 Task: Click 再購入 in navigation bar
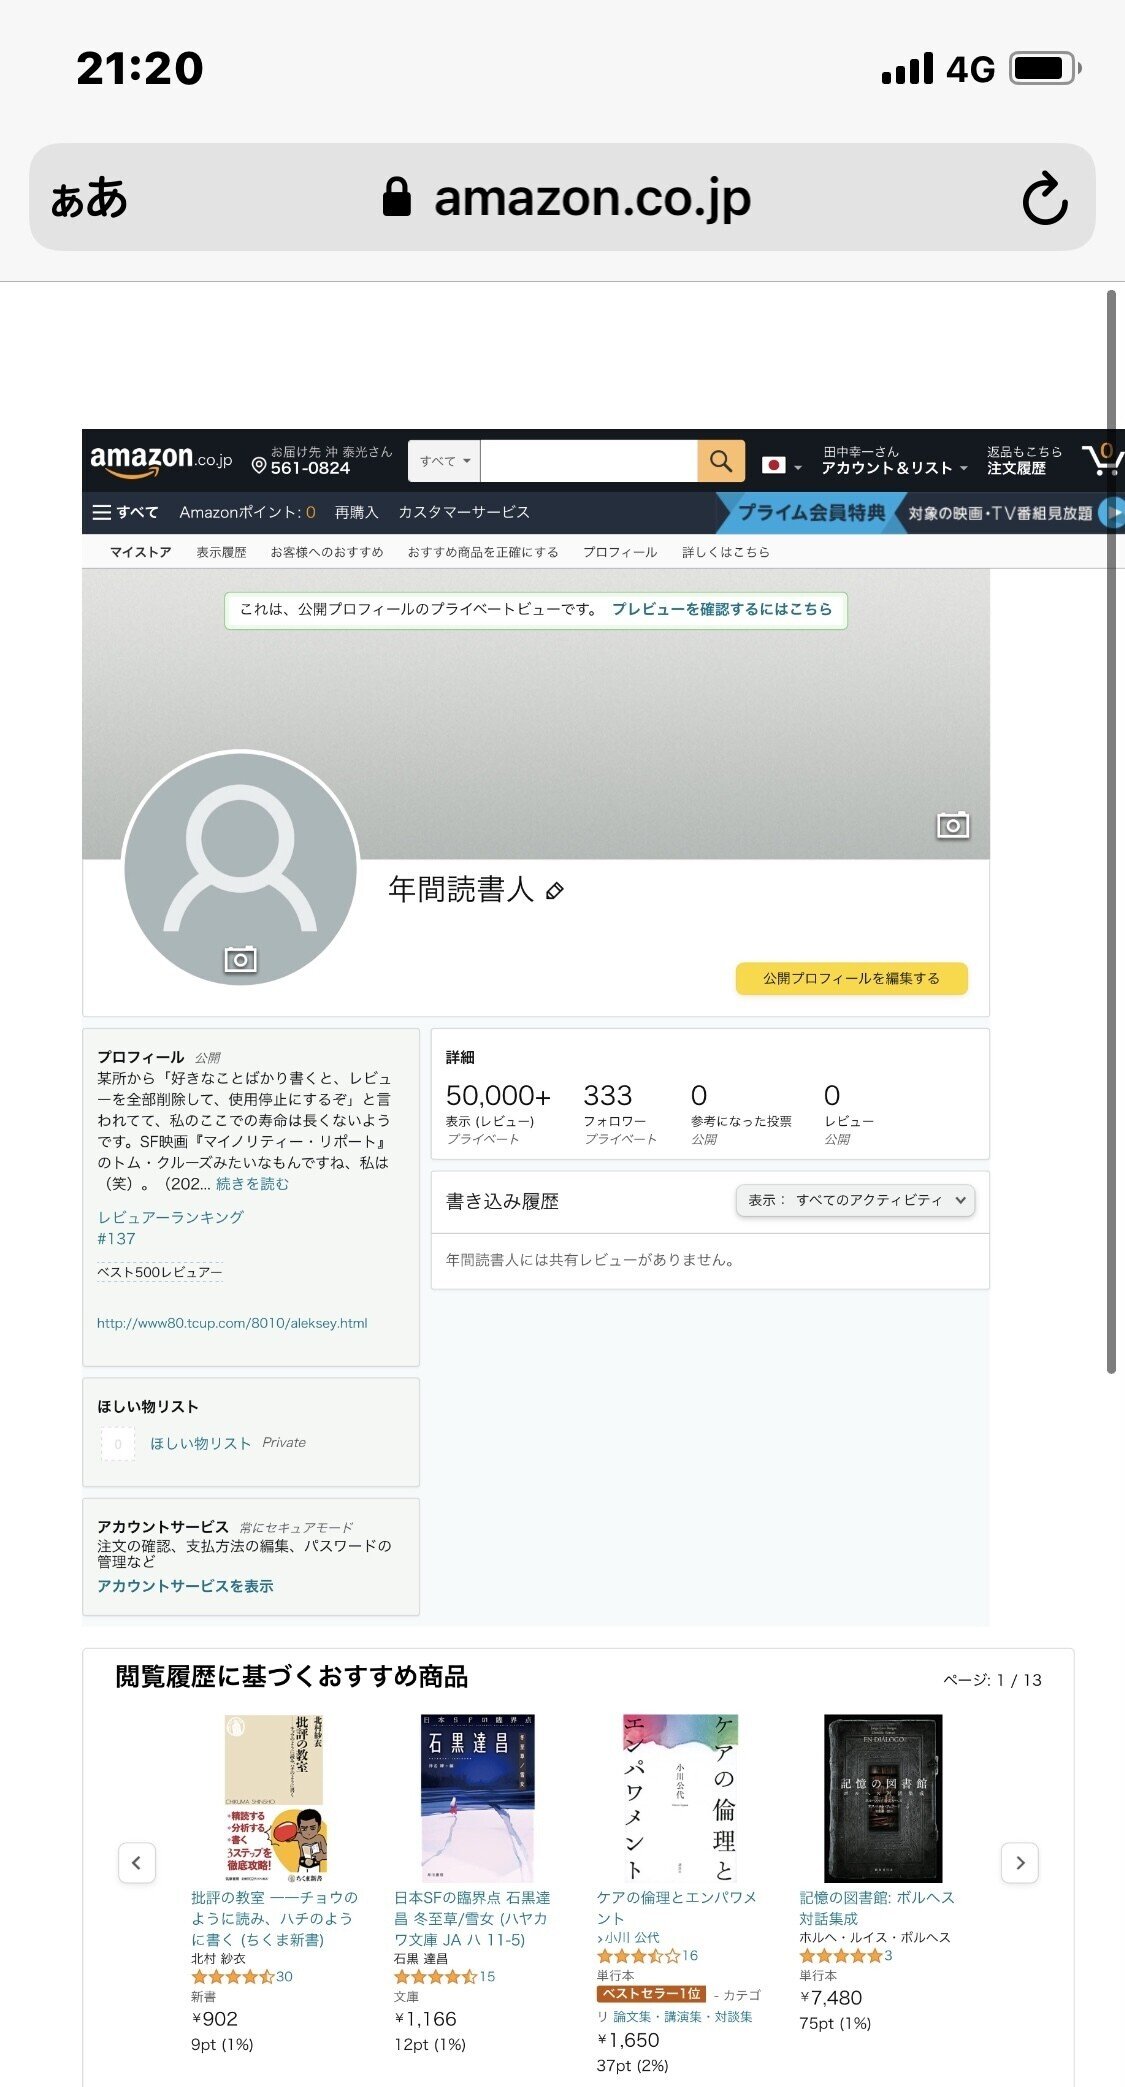click(356, 512)
